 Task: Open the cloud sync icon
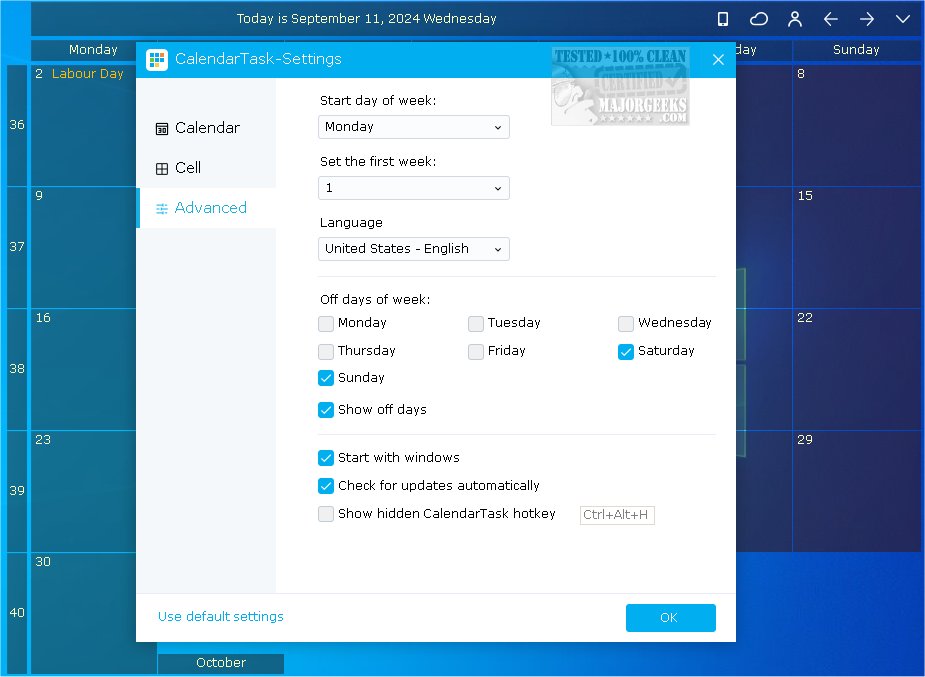point(759,19)
